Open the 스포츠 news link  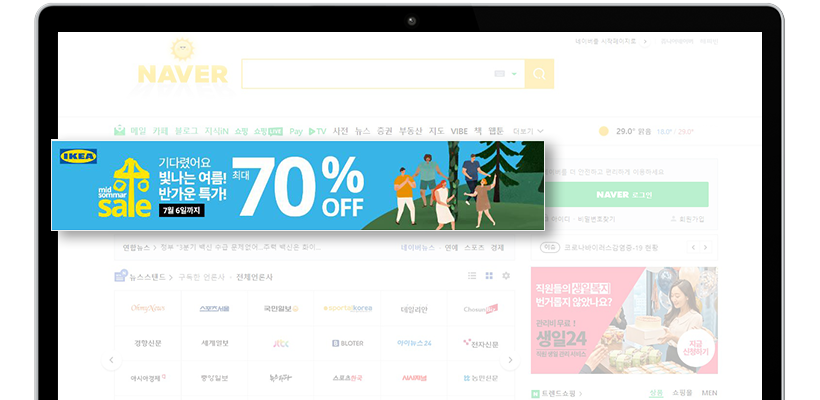tap(474, 247)
